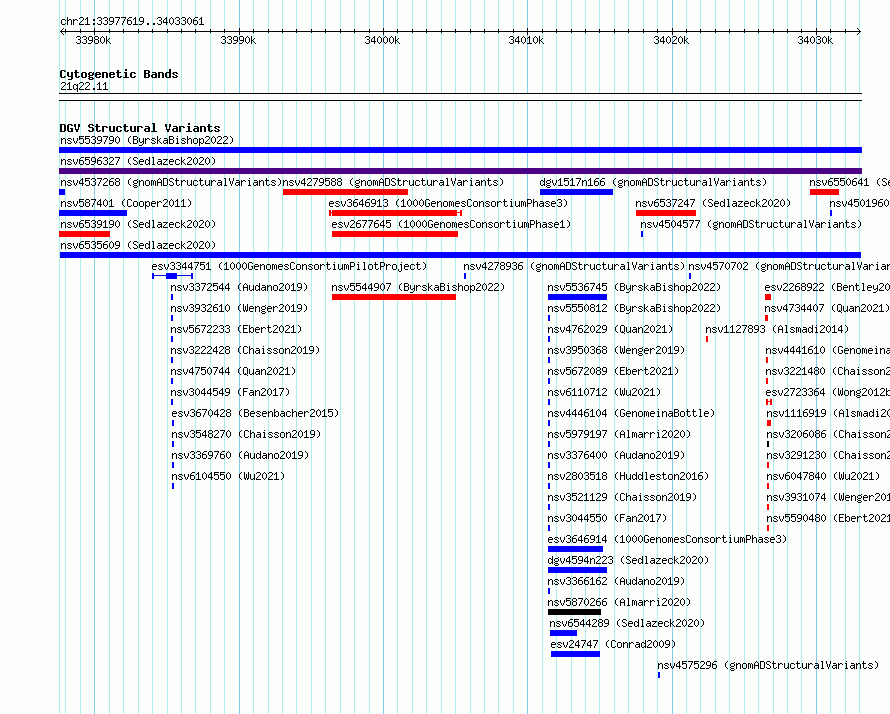Click nsv3369760 (Audano2019) label
The width and height of the screenshot is (890, 714).
240,455
